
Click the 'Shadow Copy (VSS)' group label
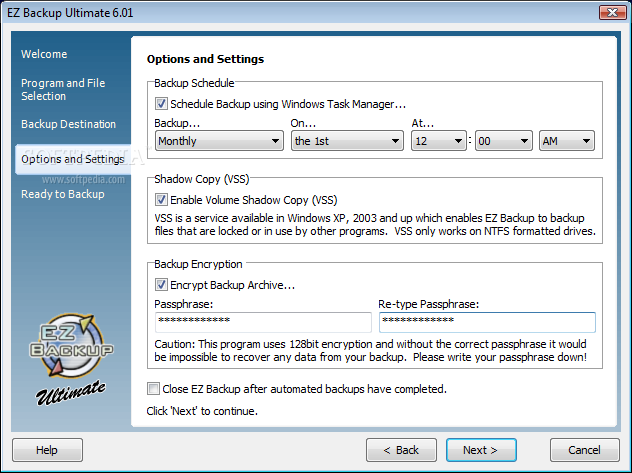pyautogui.click(x=202, y=179)
